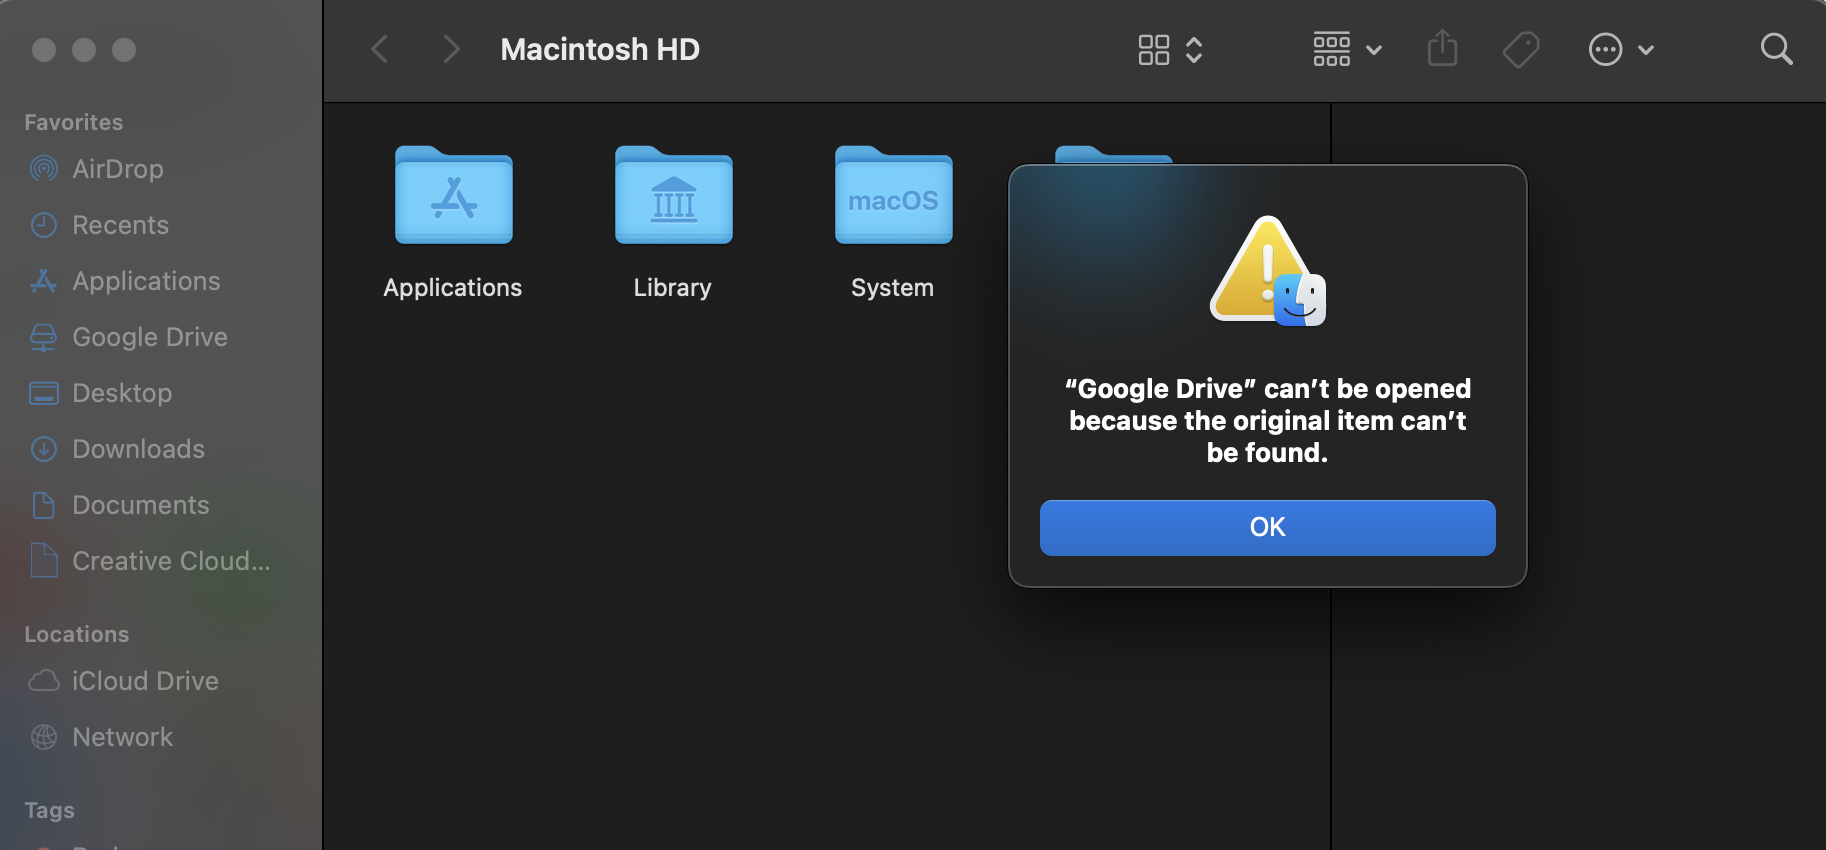
Task: Open Finder search magnifying glass
Action: click(x=1776, y=49)
